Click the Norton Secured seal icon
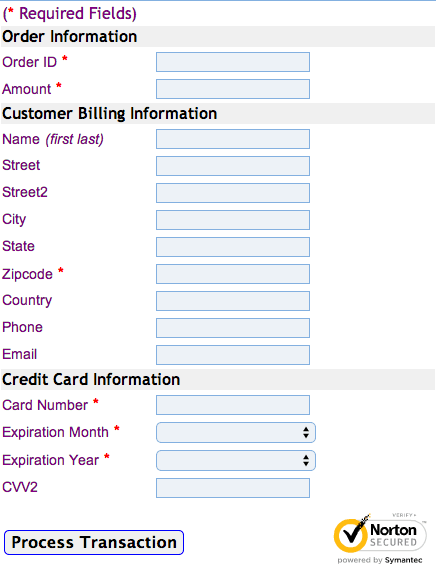This screenshot has width=436, height=578. click(x=380, y=534)
